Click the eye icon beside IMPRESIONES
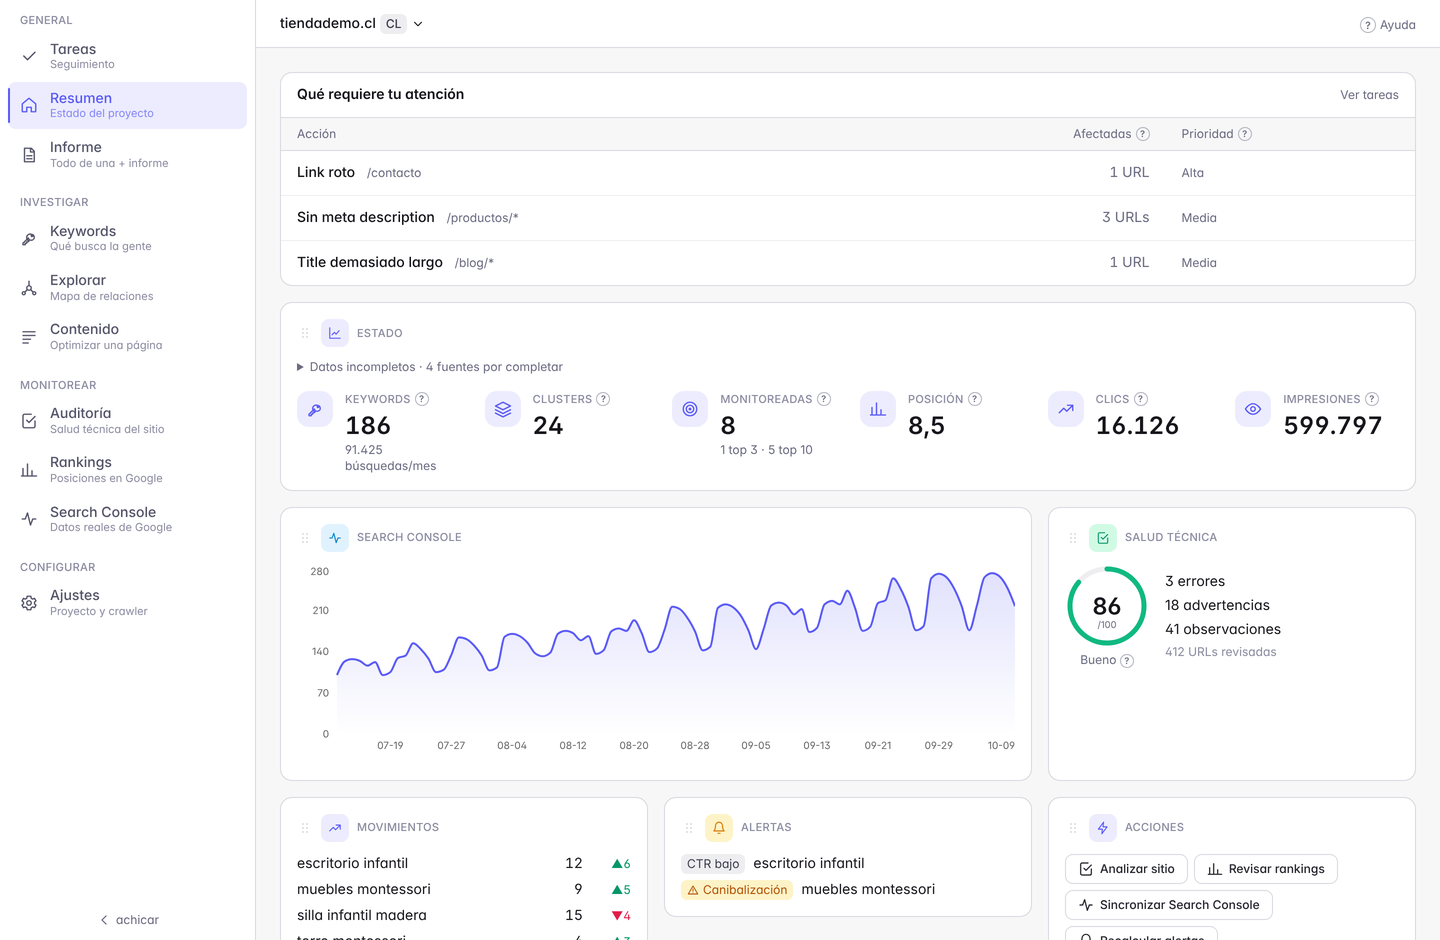 pyautogui.click(x=1253, y=409)
